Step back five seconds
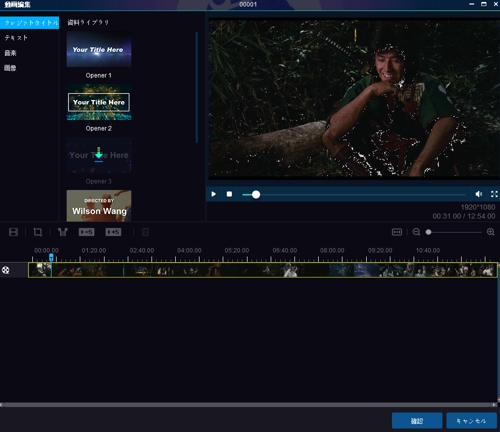 coord(87,232)
